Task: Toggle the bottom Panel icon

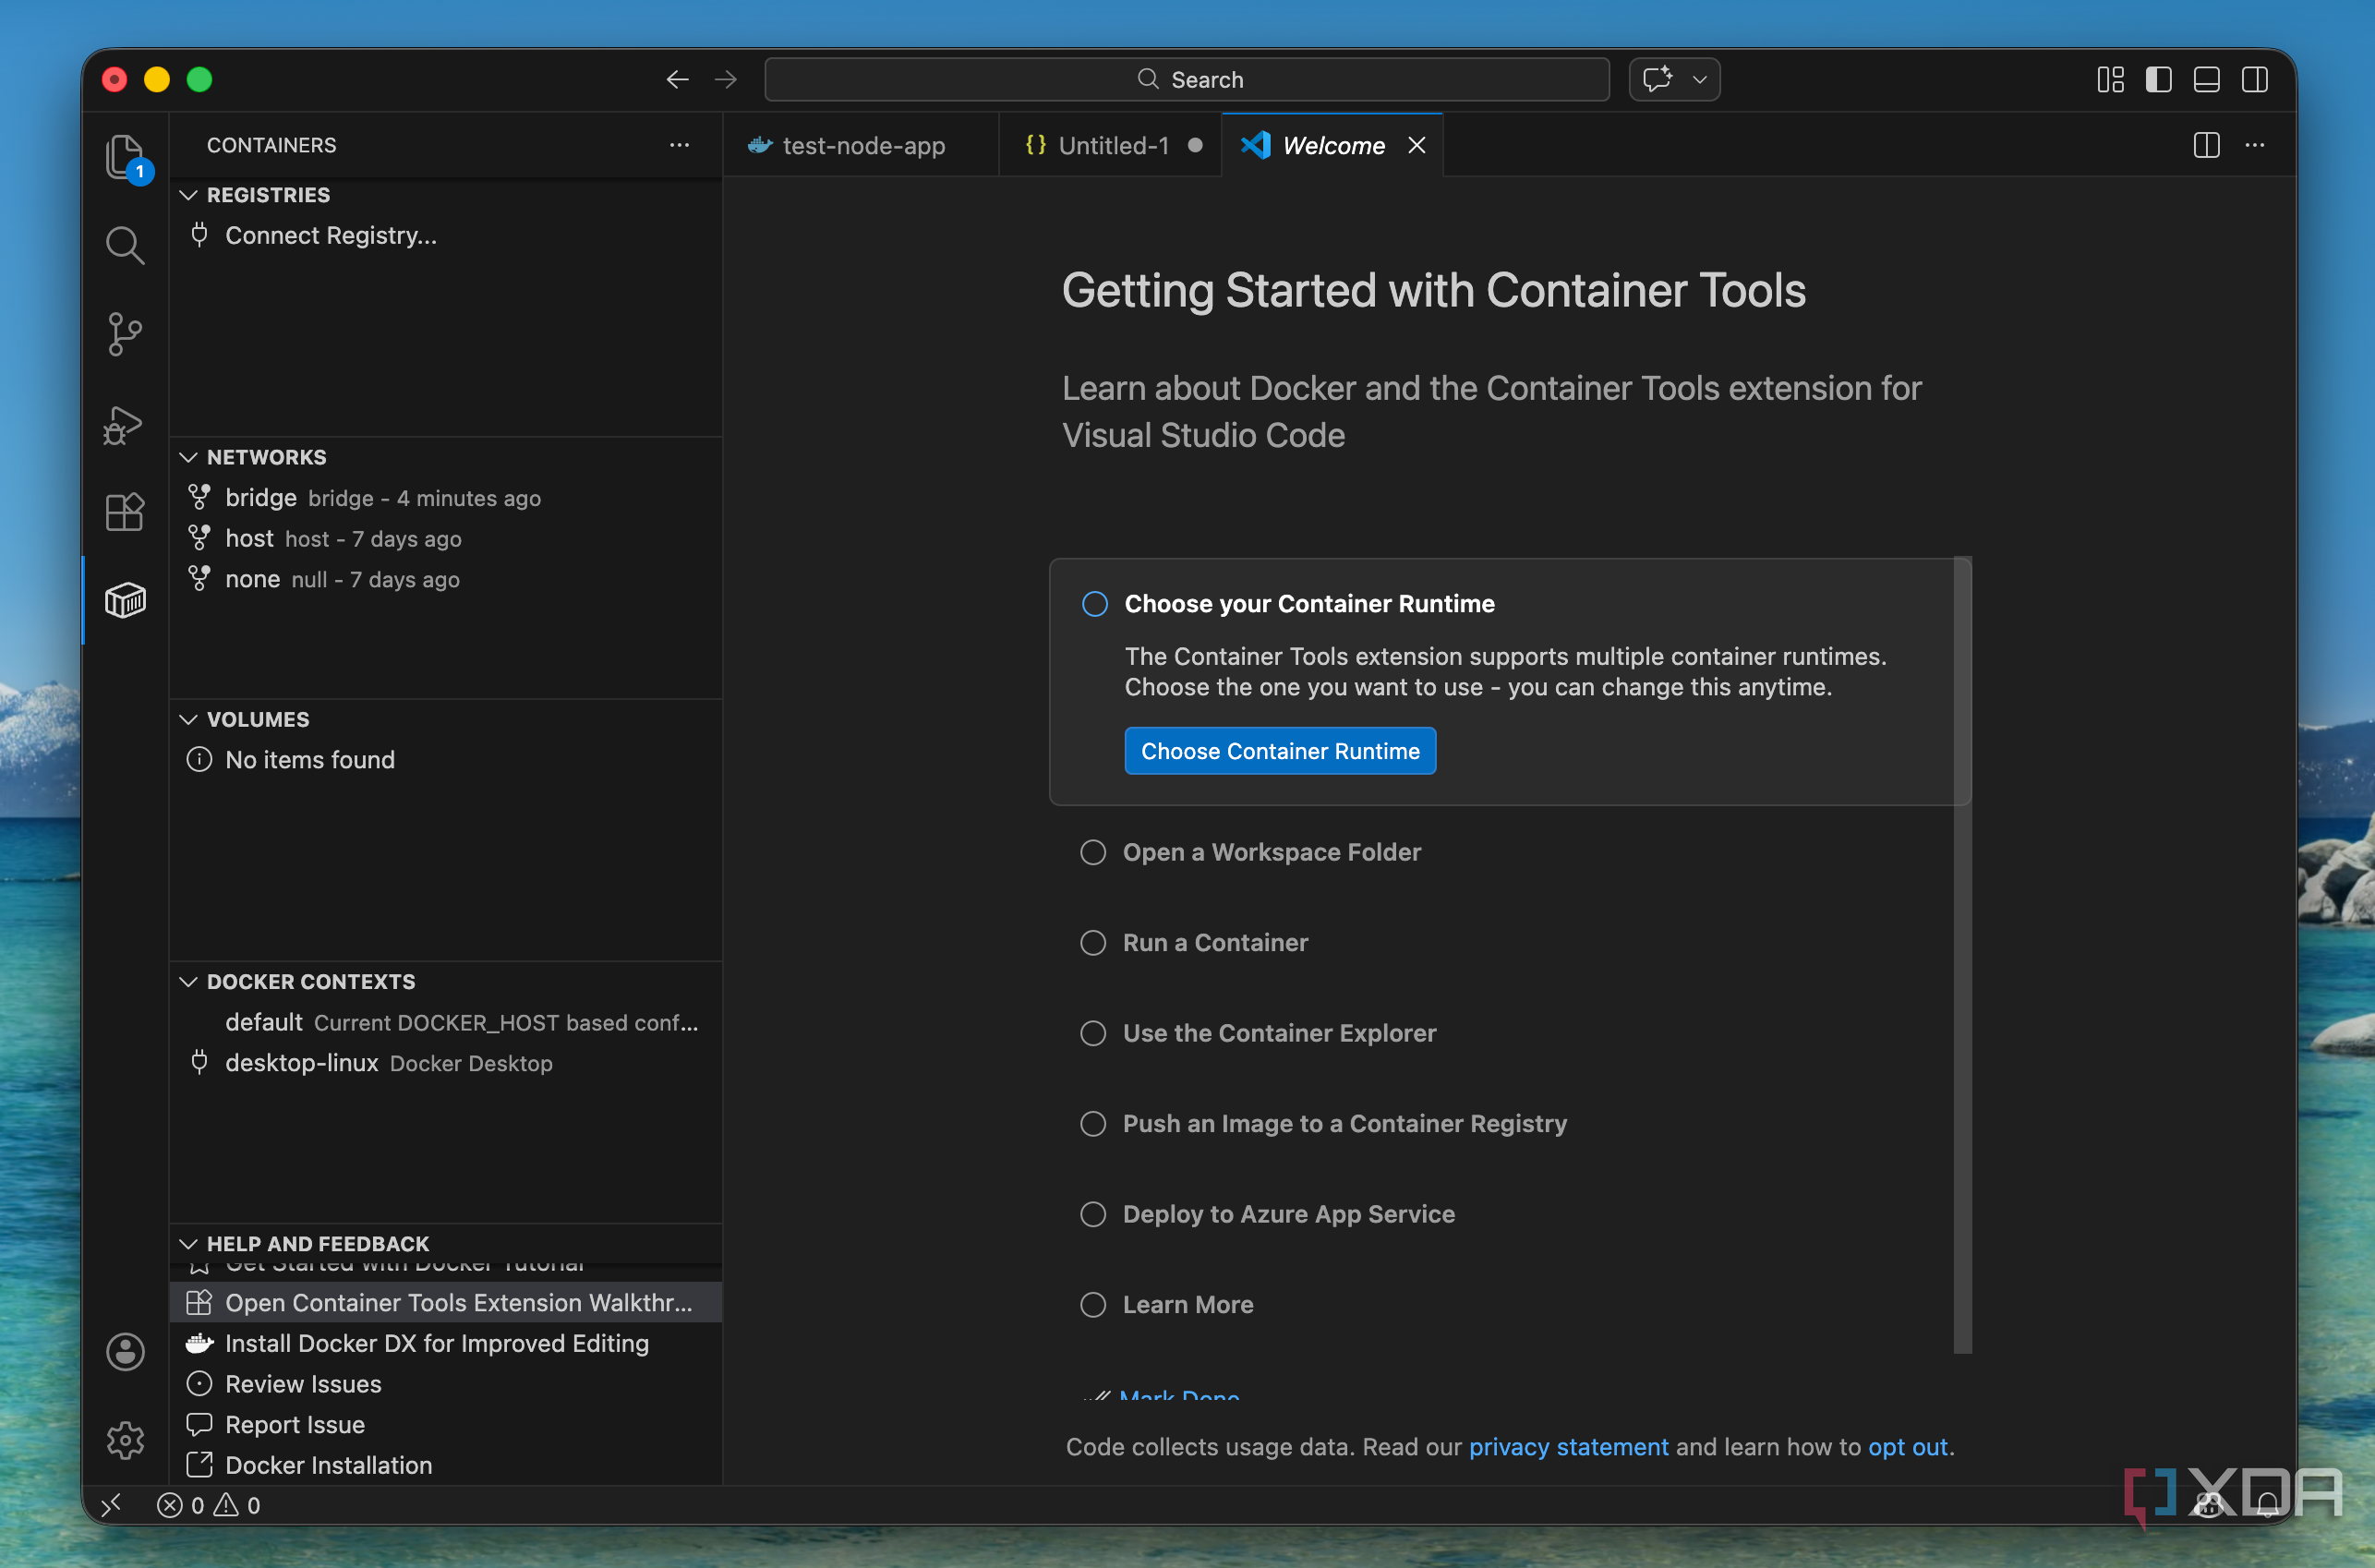Action: click(2206, 80)
